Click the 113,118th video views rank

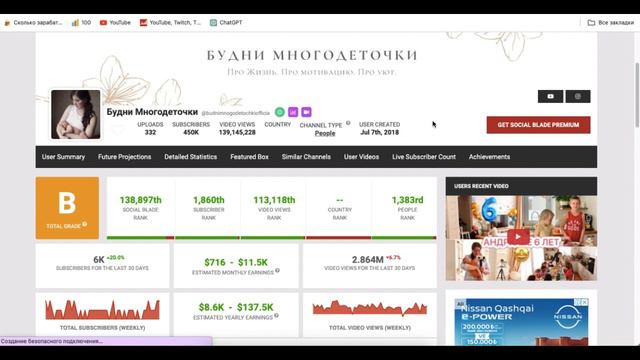pyautogui.click(x=274, y=200)
